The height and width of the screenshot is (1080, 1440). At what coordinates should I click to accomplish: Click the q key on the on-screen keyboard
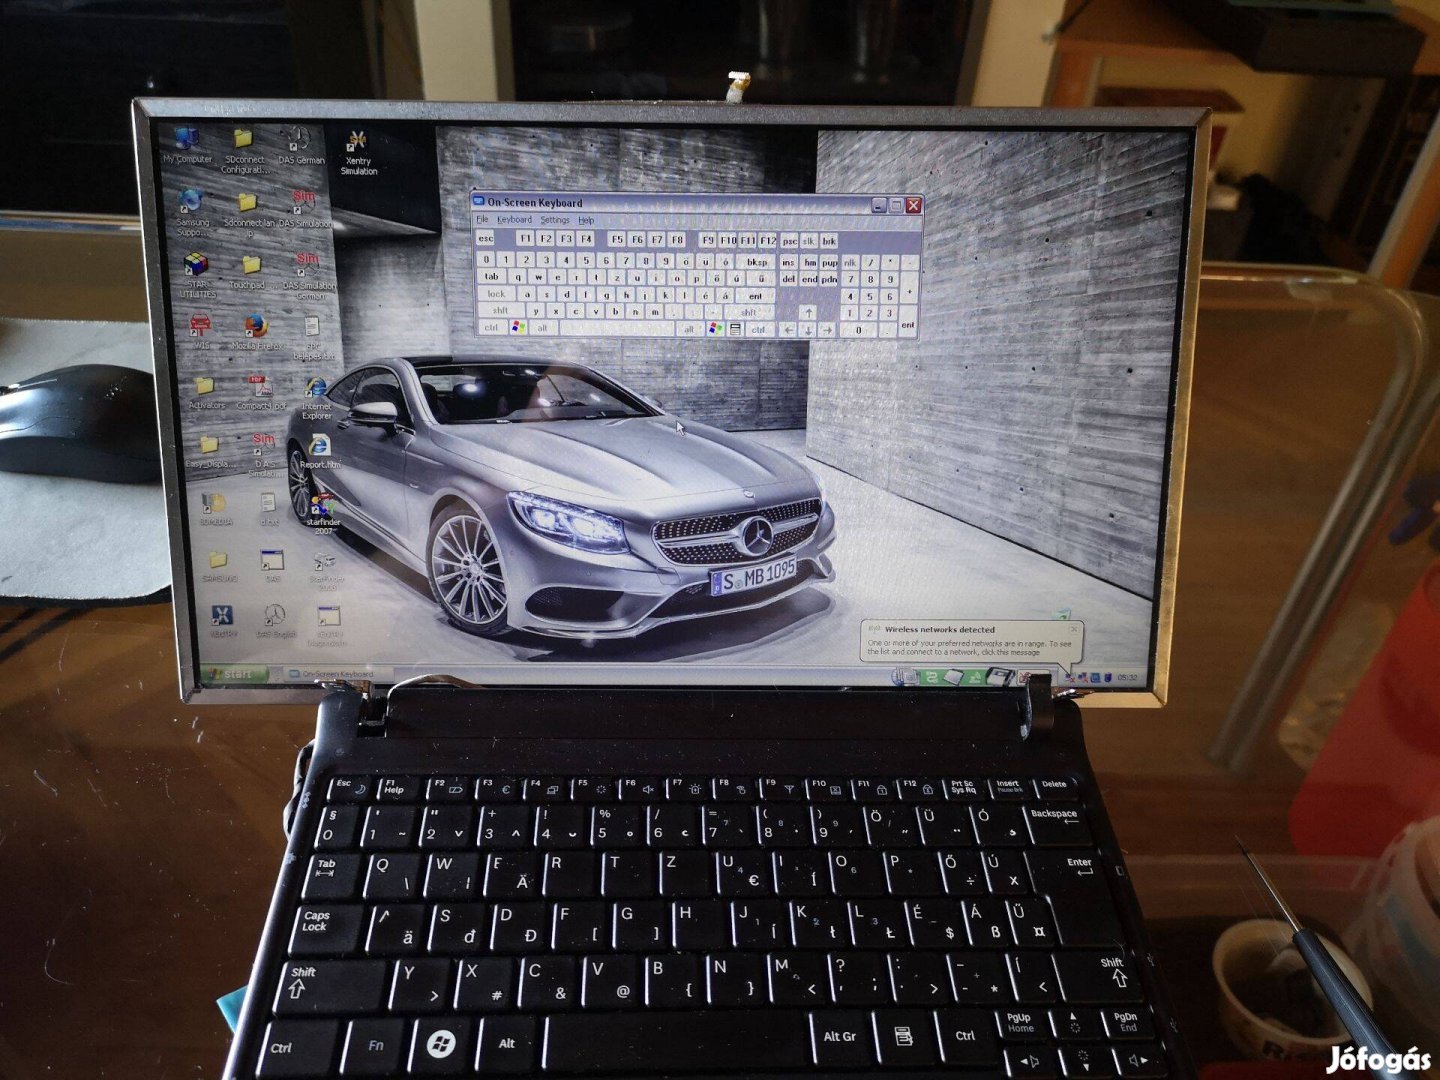tap(518, 277)
